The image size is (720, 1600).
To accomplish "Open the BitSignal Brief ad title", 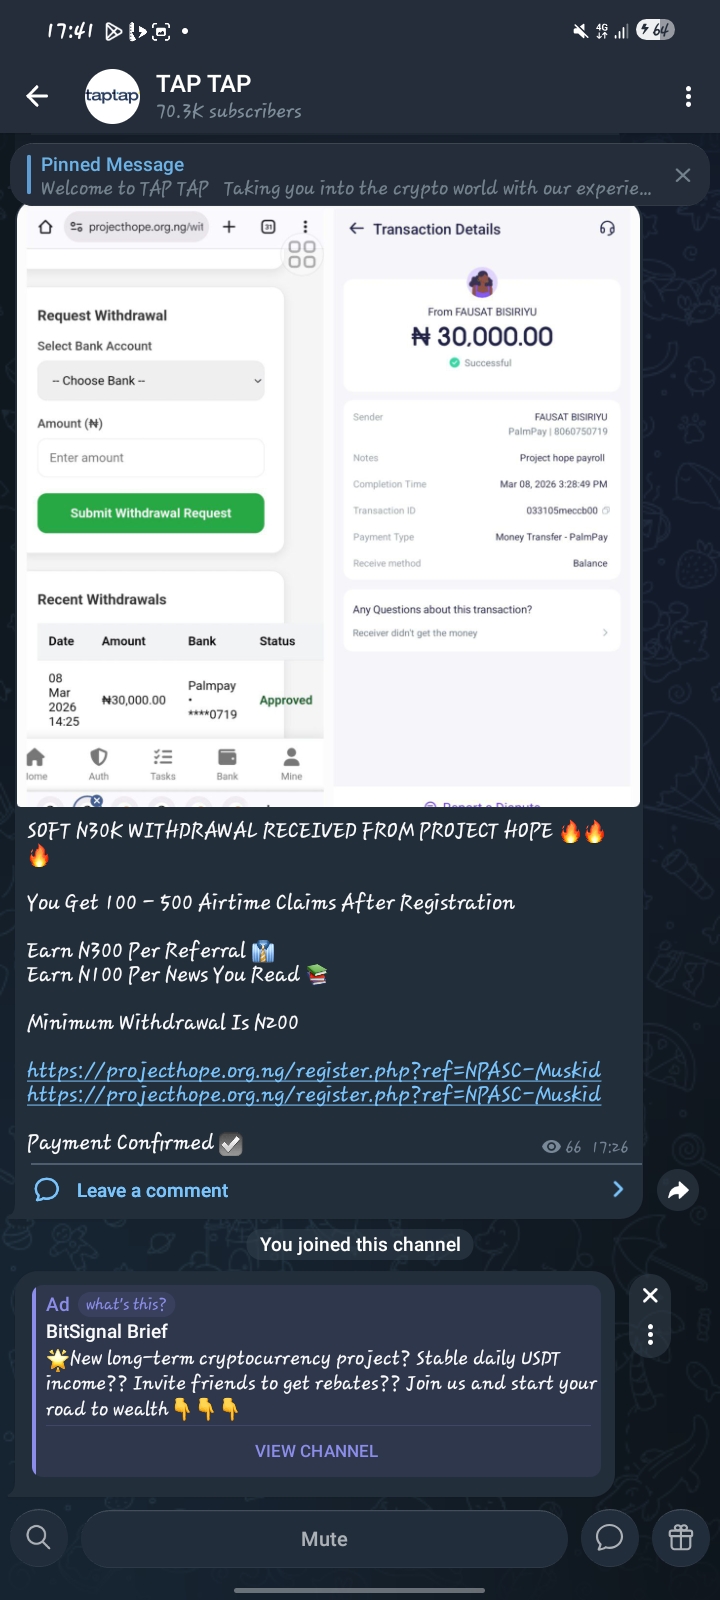I will [x=107, y=1331].
